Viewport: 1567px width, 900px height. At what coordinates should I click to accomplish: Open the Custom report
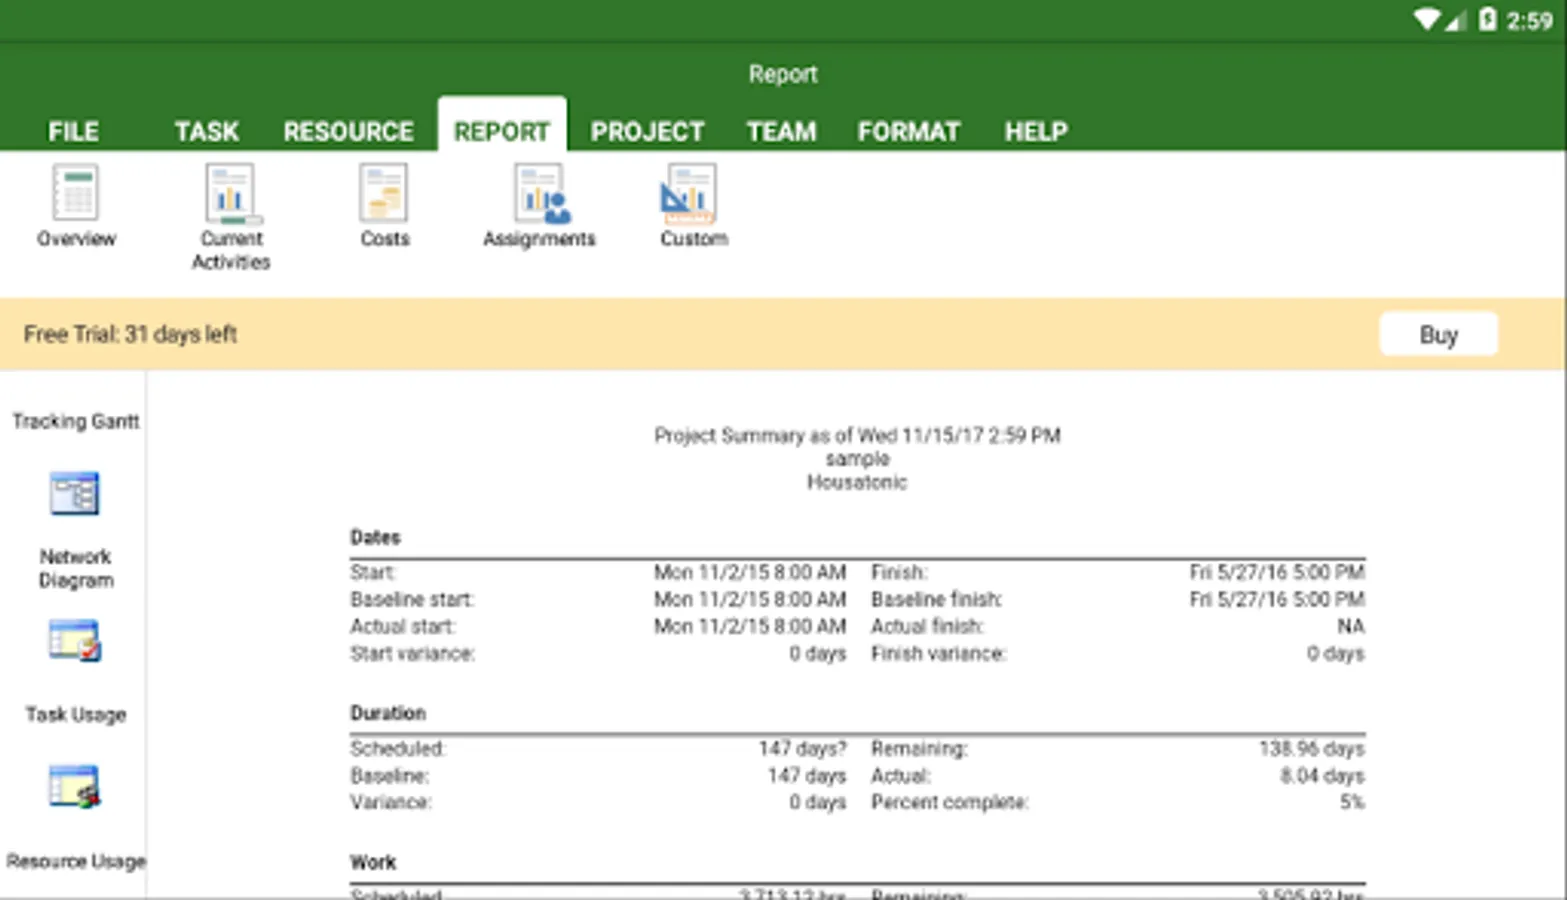pos(693,206)
